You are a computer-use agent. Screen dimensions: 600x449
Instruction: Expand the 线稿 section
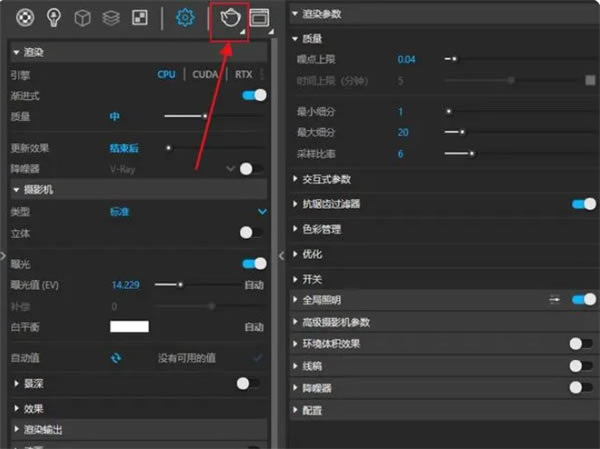295,366
